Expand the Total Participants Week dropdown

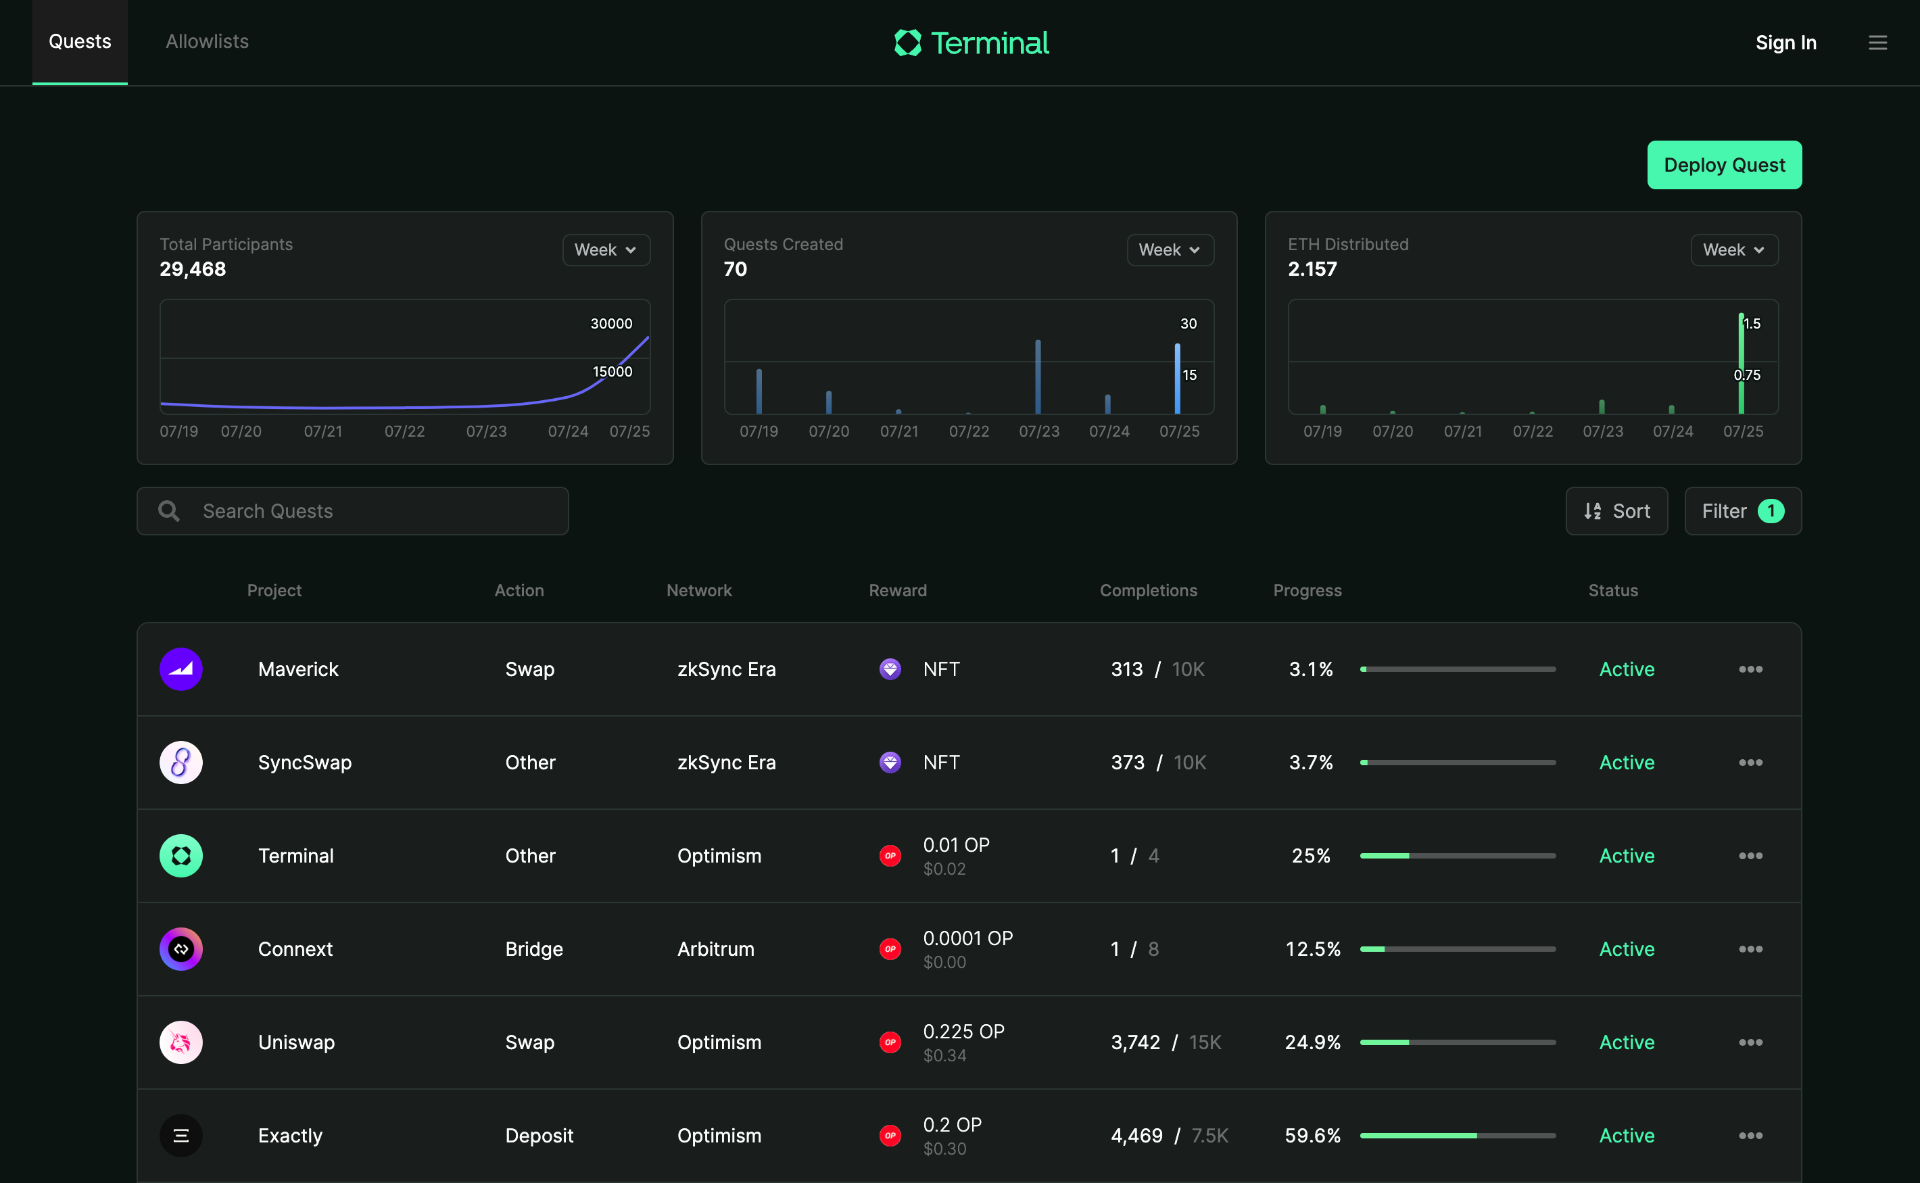coord(605,249)
